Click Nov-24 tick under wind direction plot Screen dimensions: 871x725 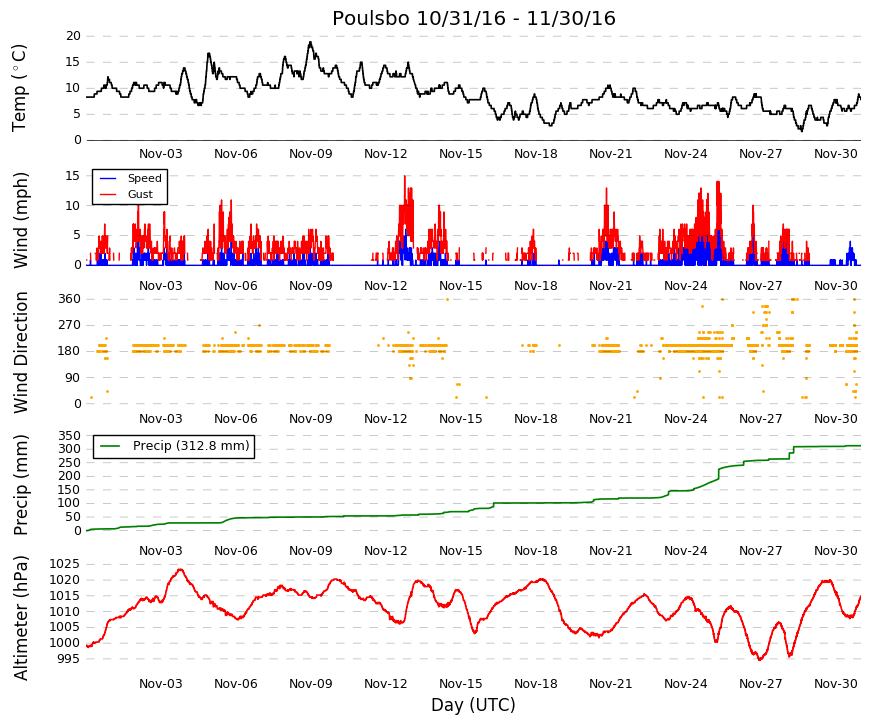(x=685, y=419)
